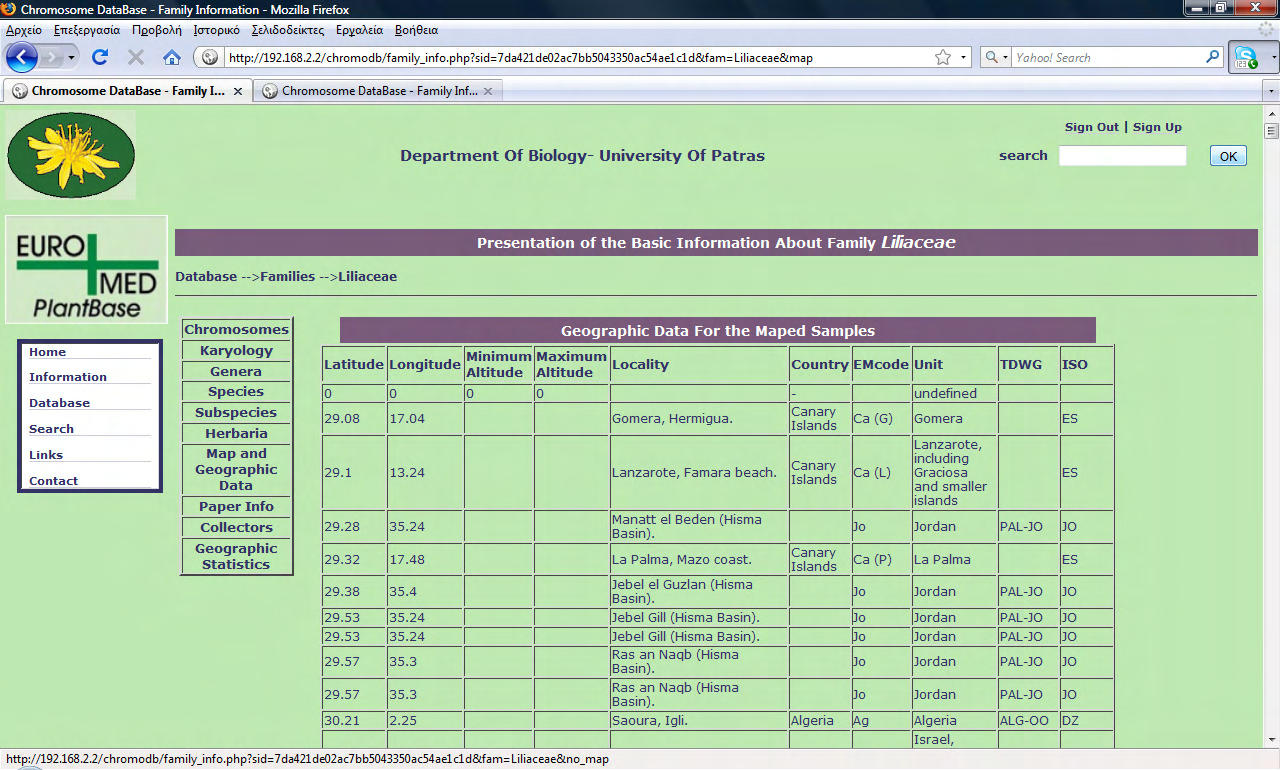
Task: Bookmark this page with the star icon
Action: point(943,57)
